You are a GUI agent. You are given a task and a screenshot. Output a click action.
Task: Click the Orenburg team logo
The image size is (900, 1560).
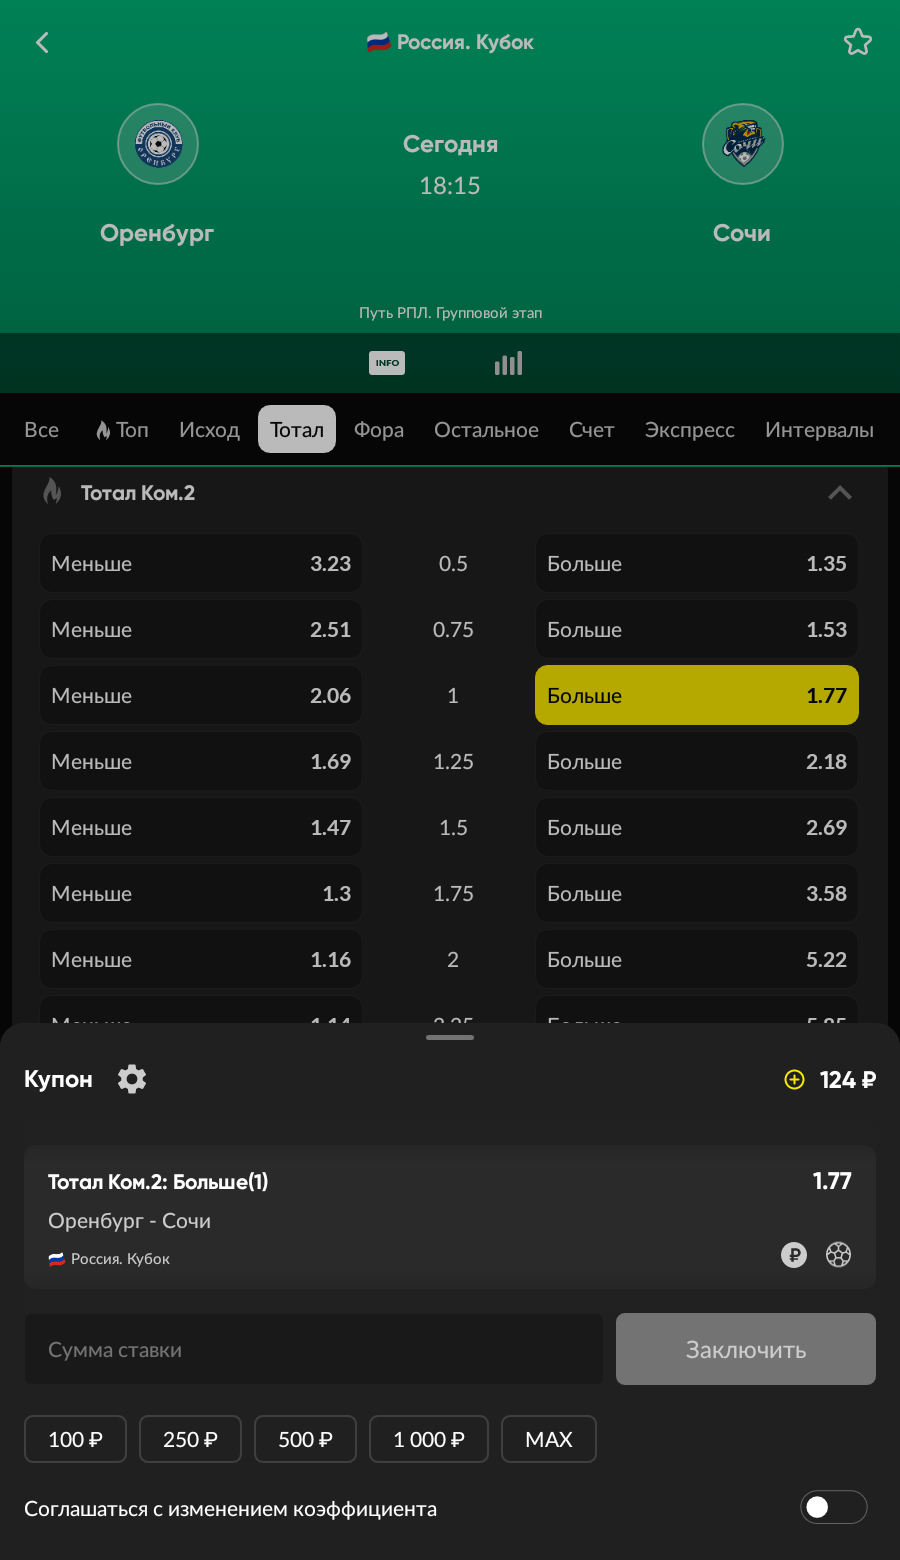click(x=158, y=144)
